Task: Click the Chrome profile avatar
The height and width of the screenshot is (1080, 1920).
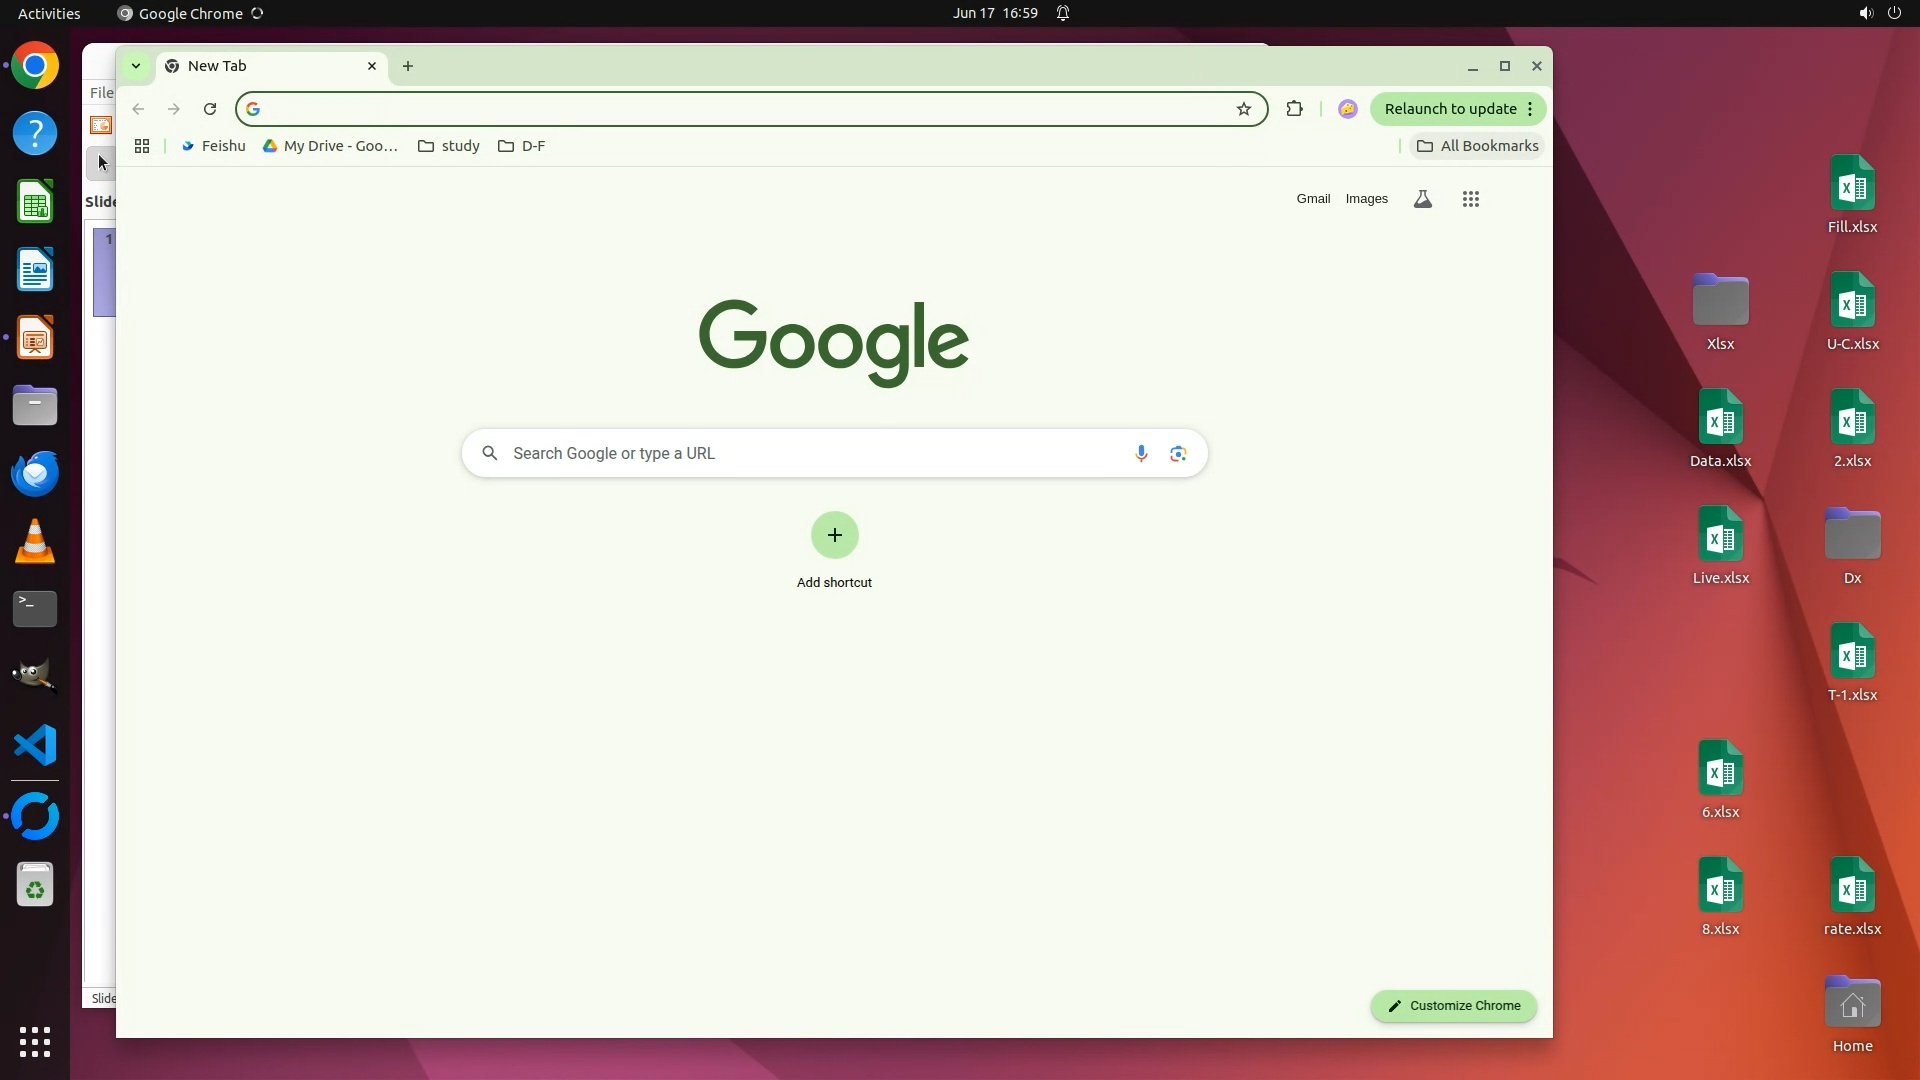Action: (1347, 109)
